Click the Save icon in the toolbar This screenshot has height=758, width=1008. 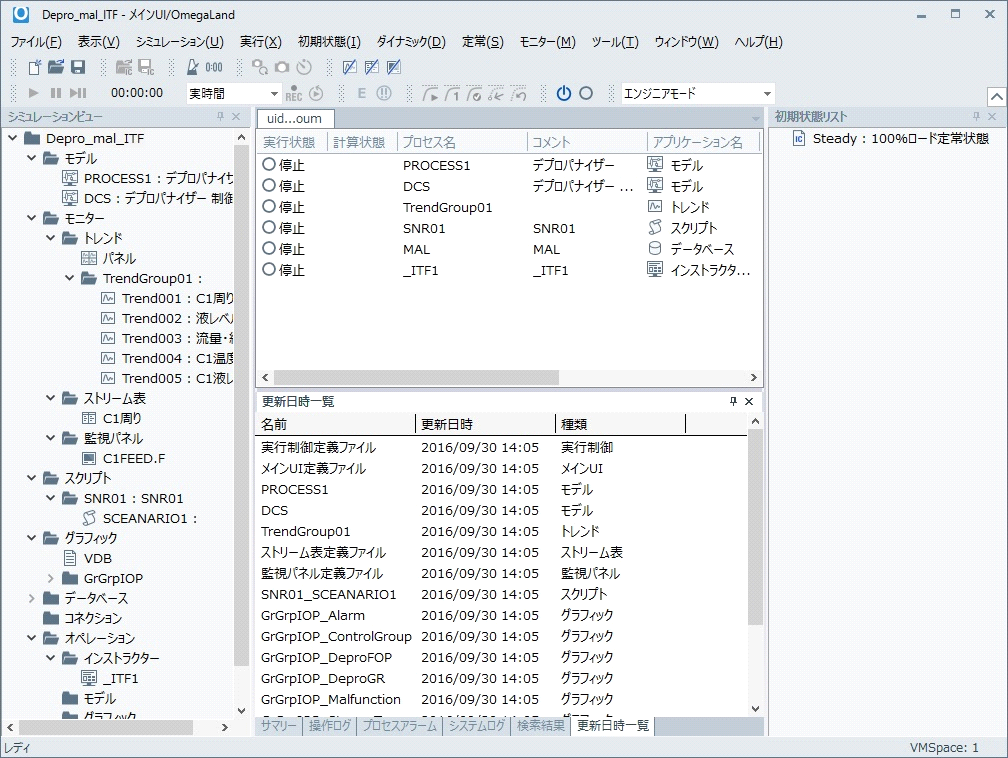click(x=78, y=67)
